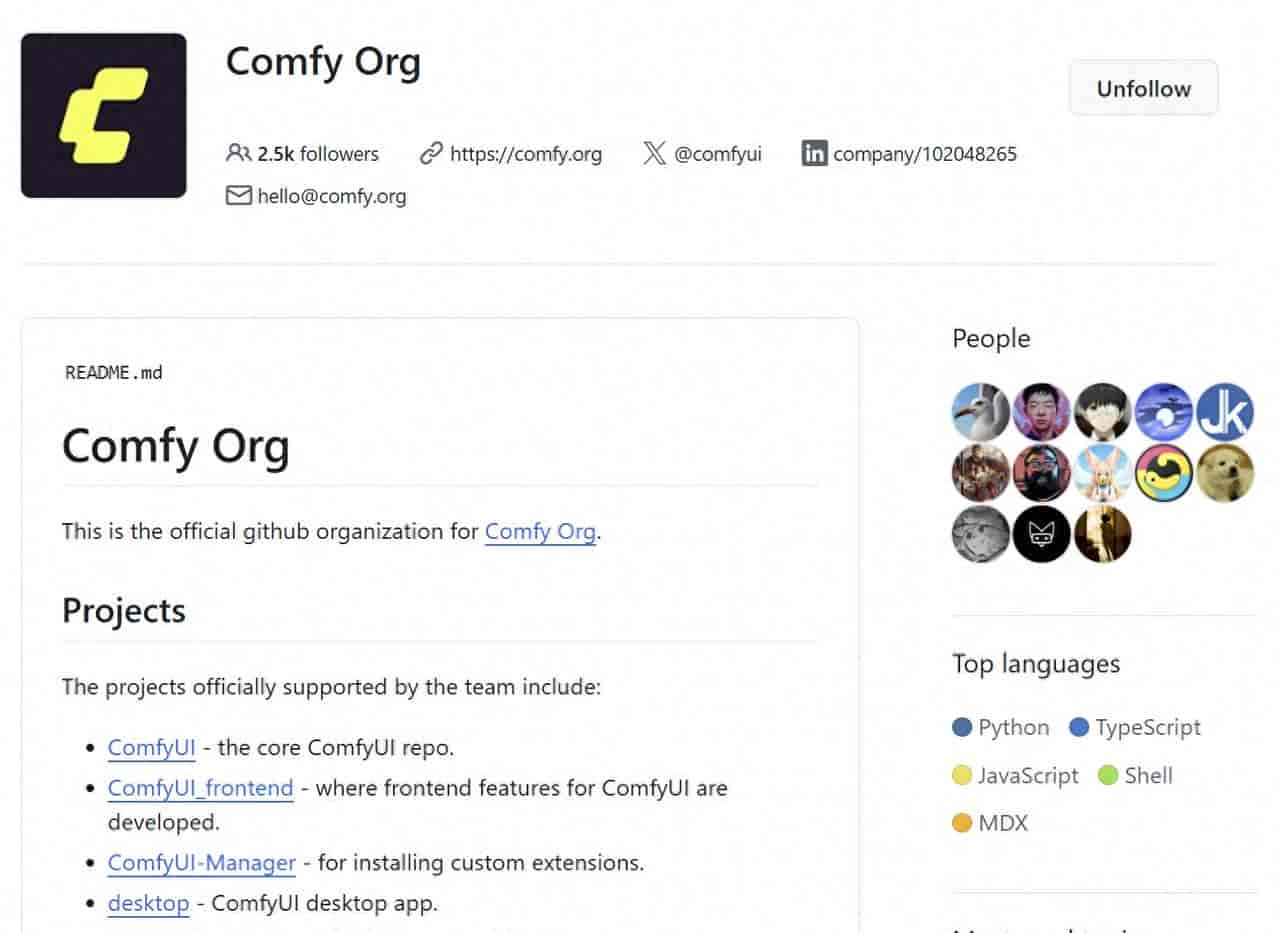Image resolution: width=1280 pixels, height=933 pixels.
Task: Click the LinkedIn icon beside company/102048265
Action: click(x=814, y=154)
